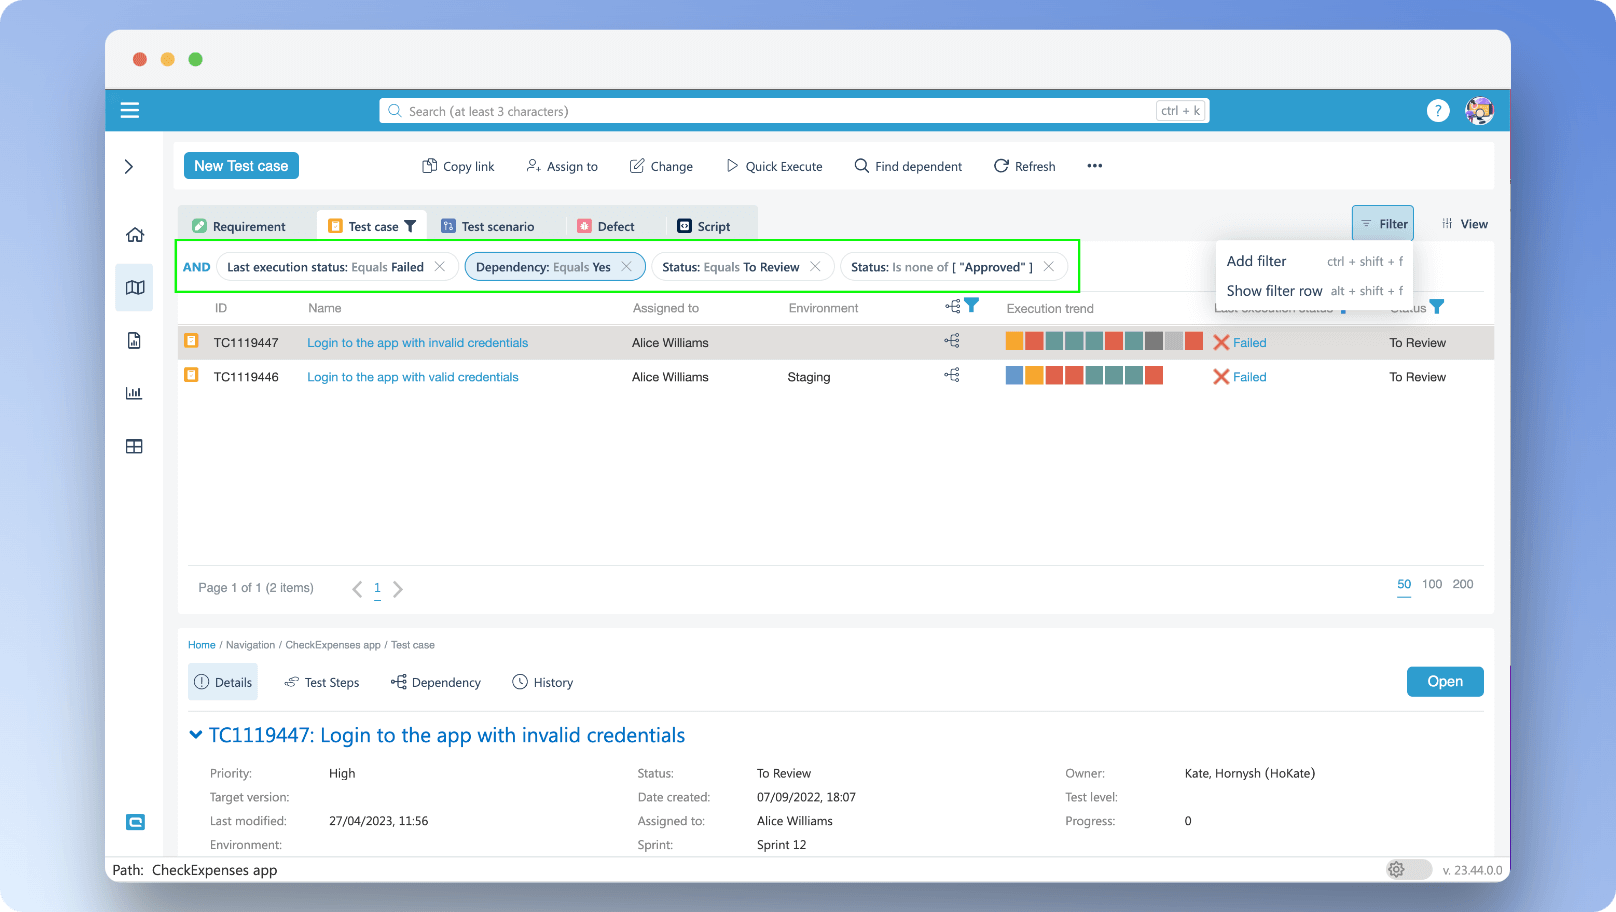
Task: Remove the Dependency Equals Yes filter
Action: click(x=626, y=267)
